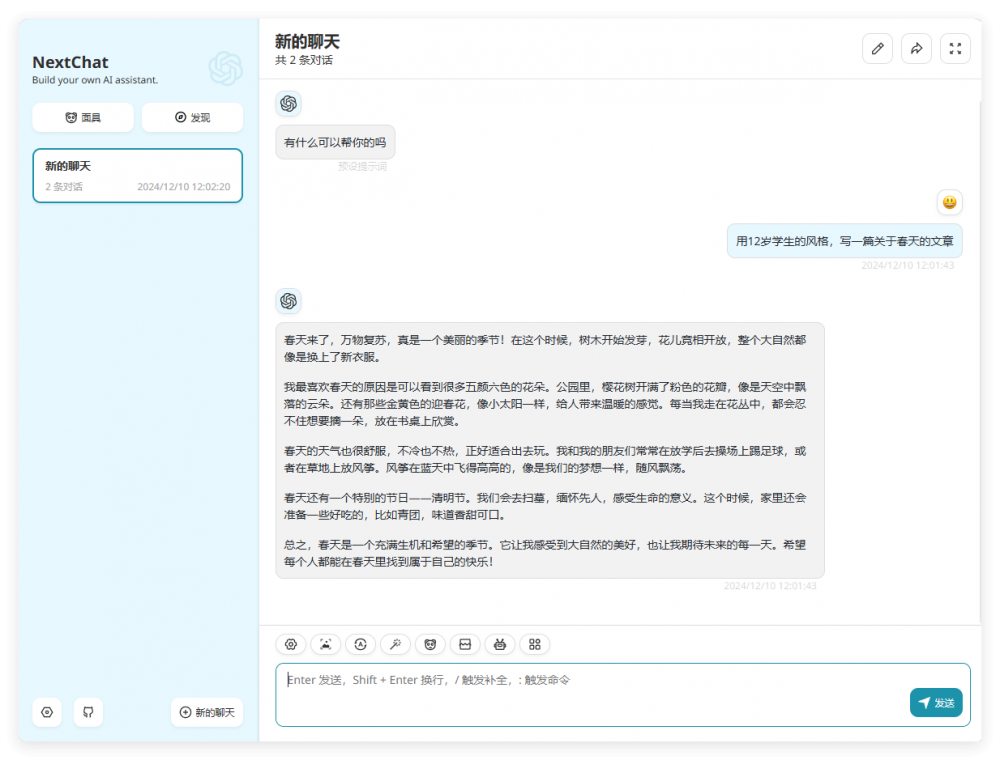Open chat settings hexagon icon above input
Screen dimensions: 1000x760
pyautogui.click(x=291, y=645)
